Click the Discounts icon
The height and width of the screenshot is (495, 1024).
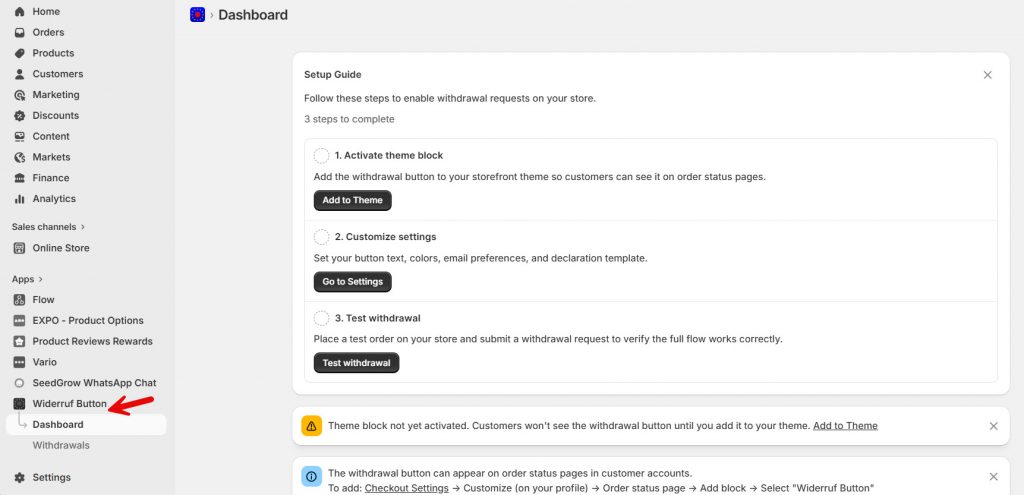19,116
